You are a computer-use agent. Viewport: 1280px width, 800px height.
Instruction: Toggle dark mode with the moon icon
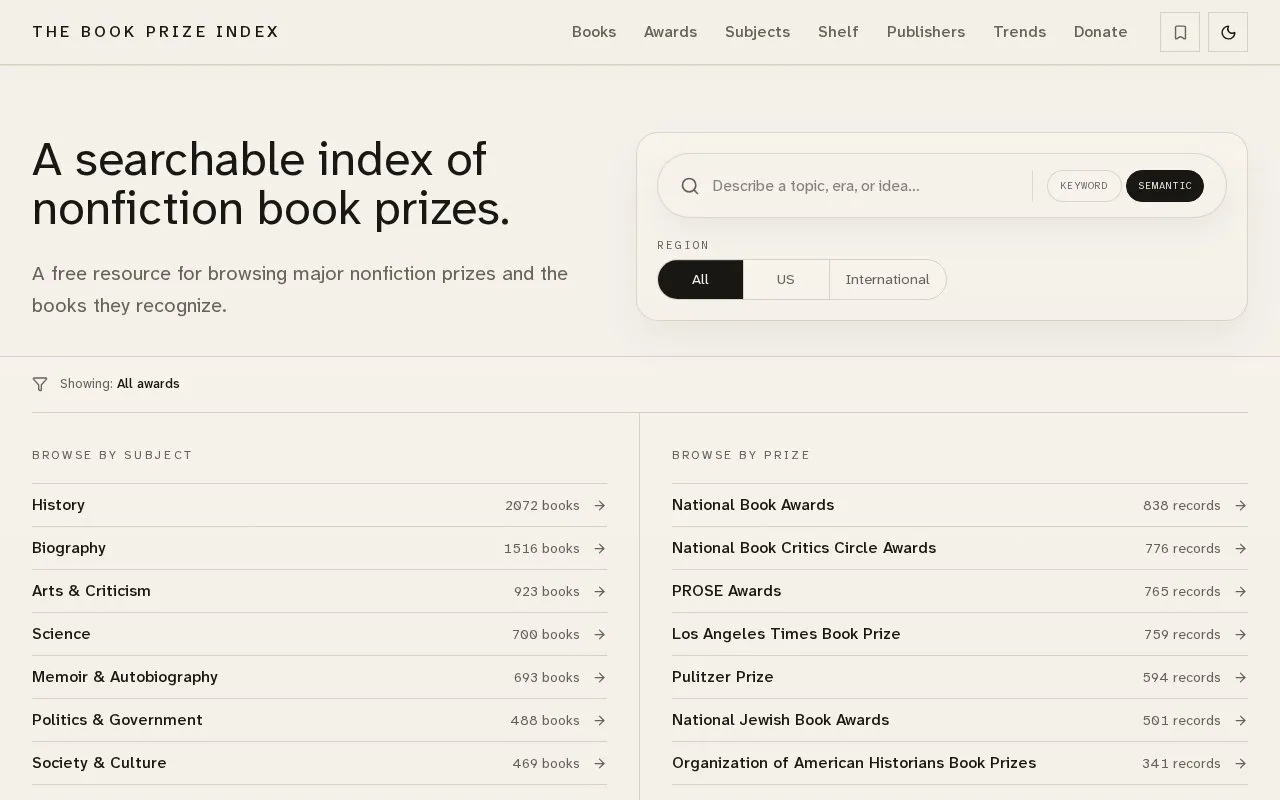coord(1228,32)
